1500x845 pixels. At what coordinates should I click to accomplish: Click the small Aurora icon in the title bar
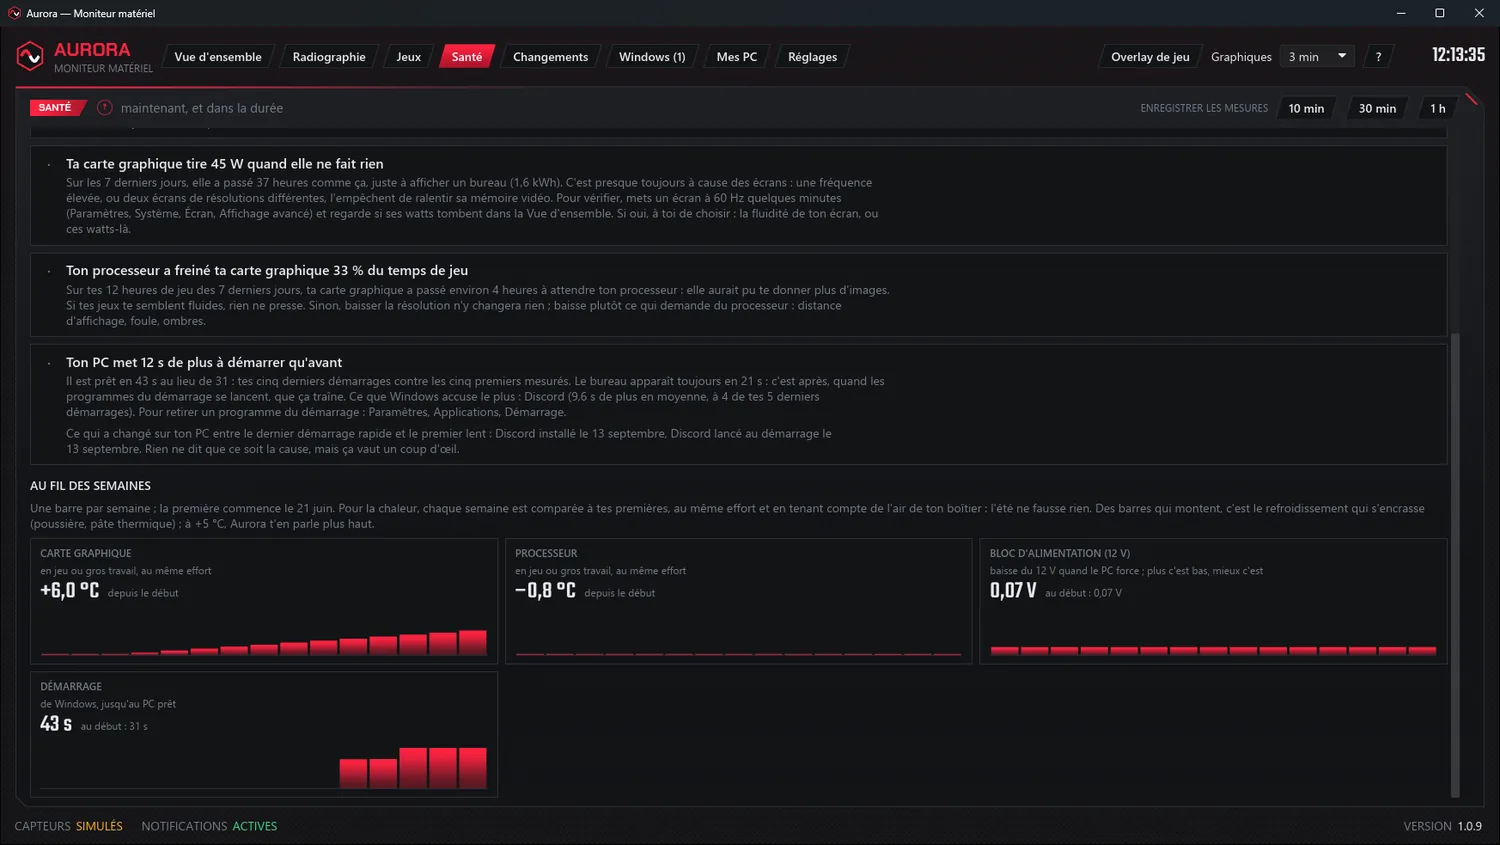(x=14, y=13)
